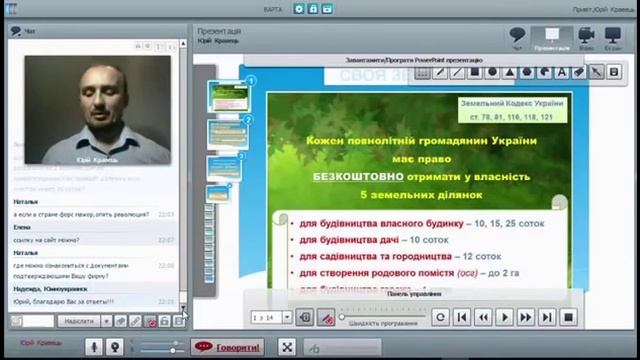Select the text 'A' tool

(x=562, y=73)
